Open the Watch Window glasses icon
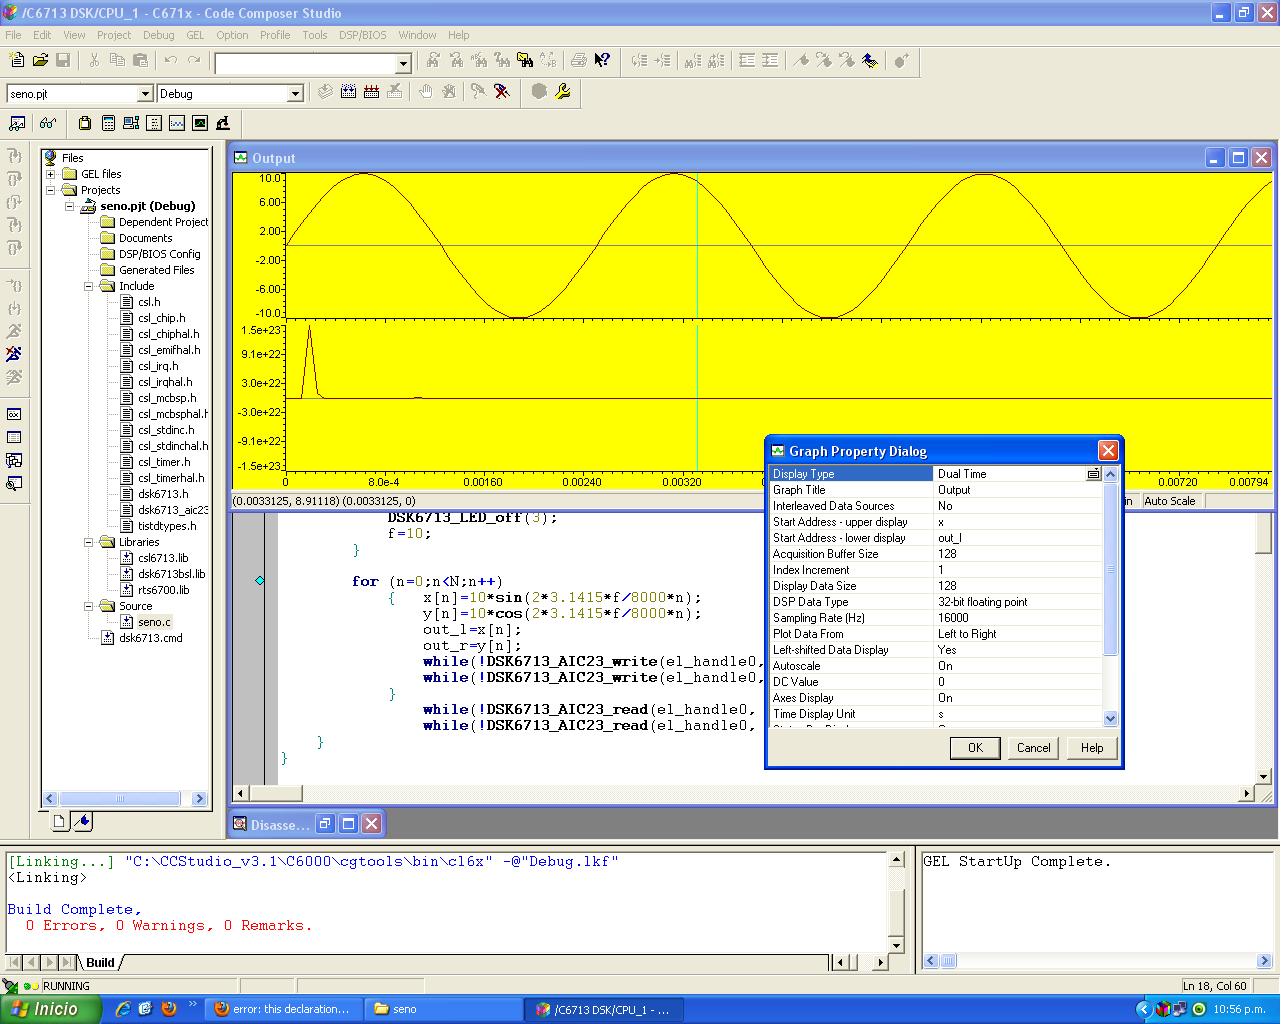This screenshot has height=1024, width=1286. 47,123
